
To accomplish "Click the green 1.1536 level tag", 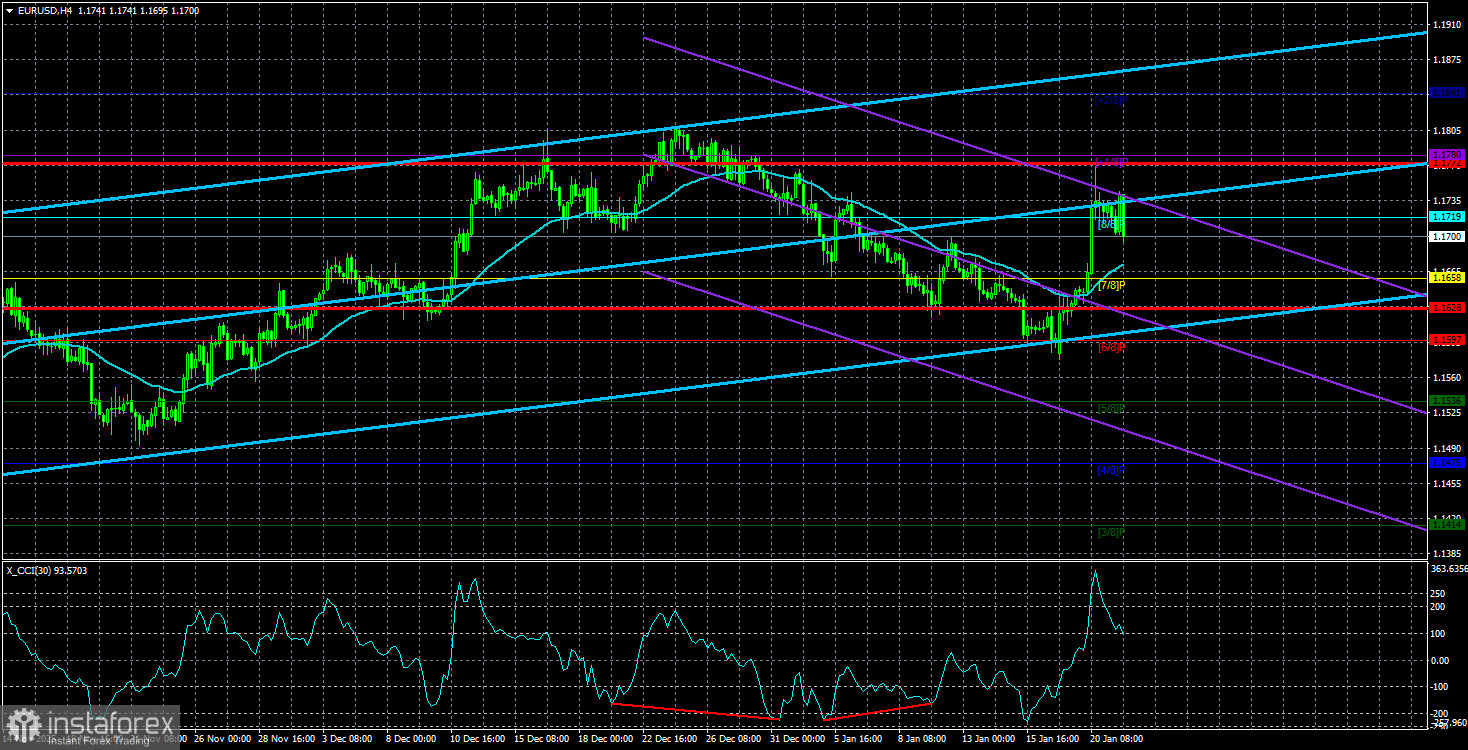I will (1446, 400).
